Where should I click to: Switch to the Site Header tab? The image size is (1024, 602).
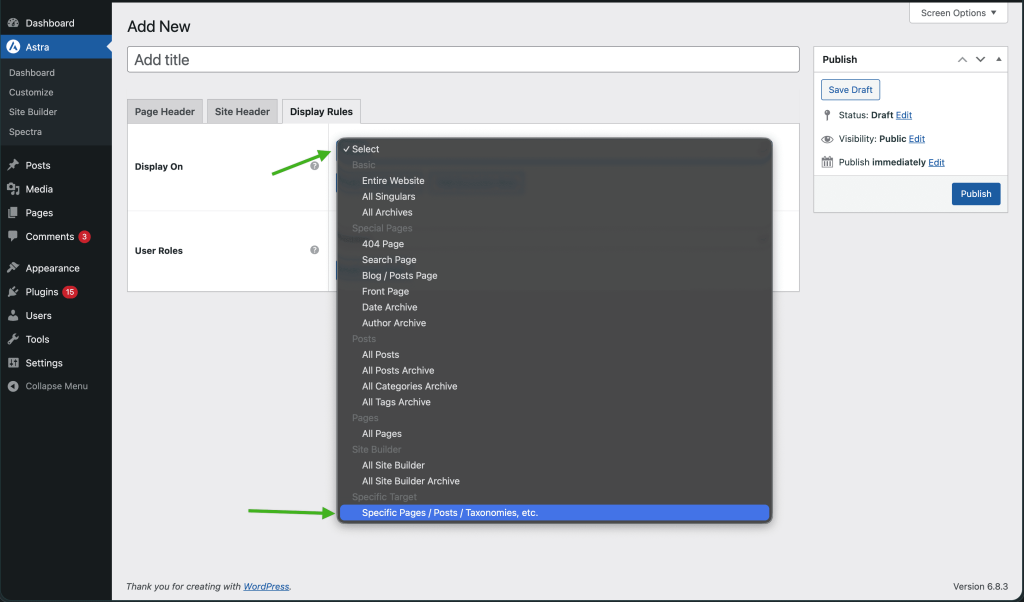coord(242,111)
